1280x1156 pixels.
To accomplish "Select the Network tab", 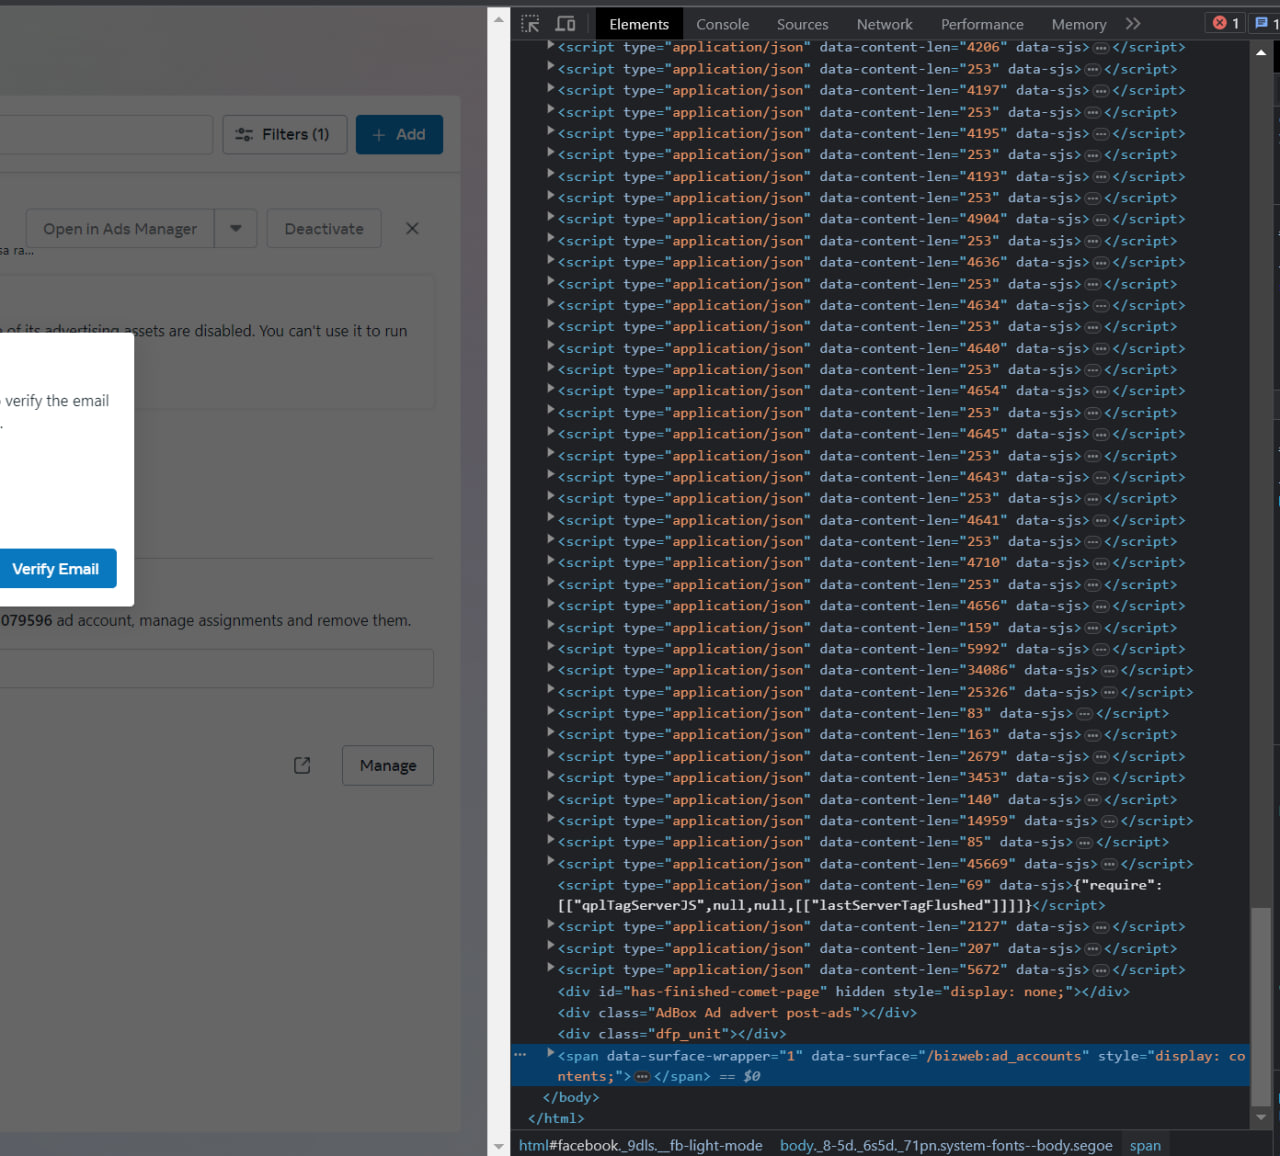I will coord(885,24).
